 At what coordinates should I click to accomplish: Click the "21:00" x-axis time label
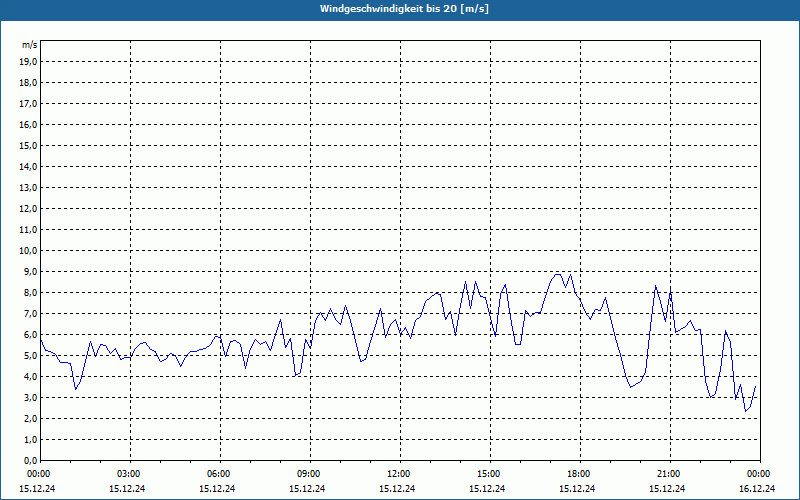point(669,474)
